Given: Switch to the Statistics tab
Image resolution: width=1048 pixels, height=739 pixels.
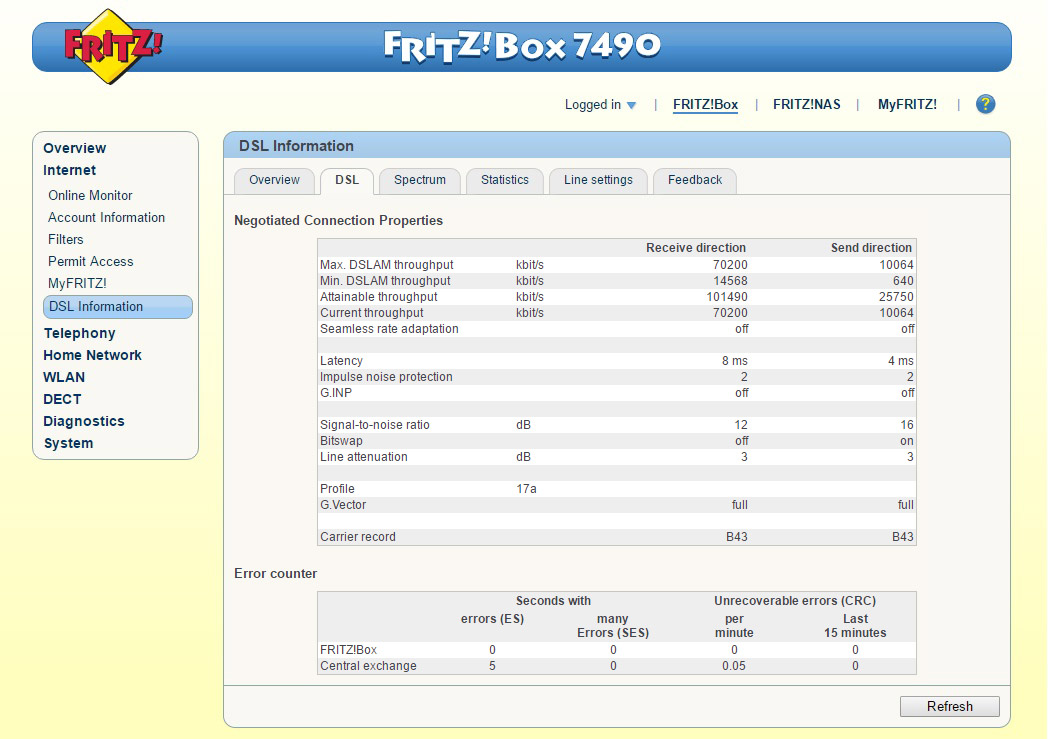Looking at the screenshot, I should click(504, 180).
